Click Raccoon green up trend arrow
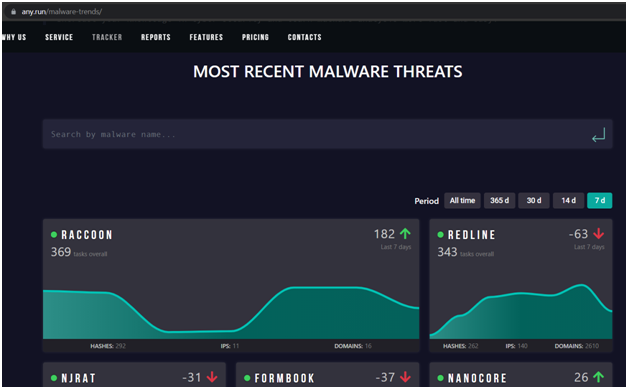 point(405,234)
